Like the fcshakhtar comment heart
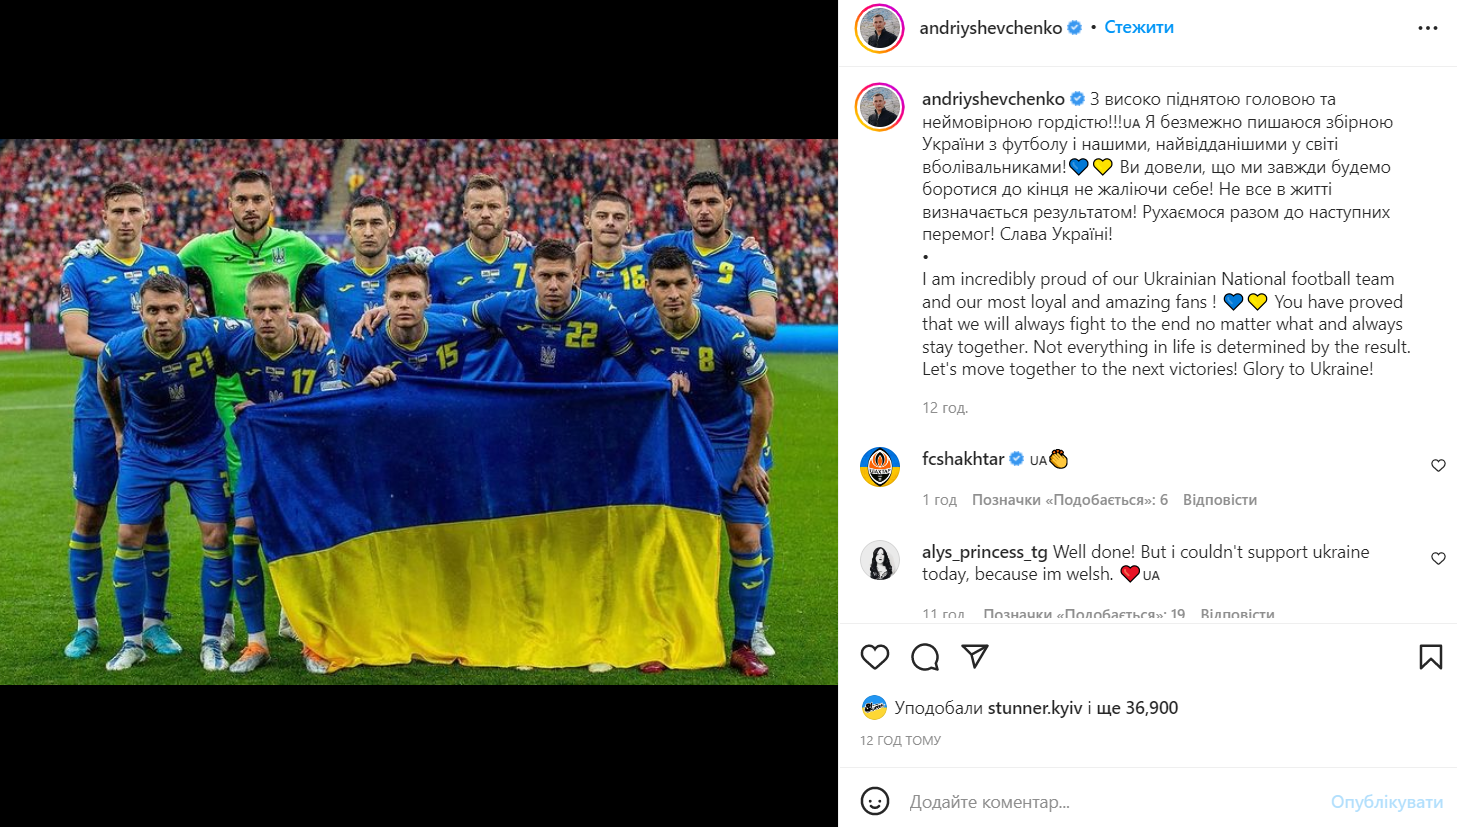The width and height of the screenshot is (1457, 827). tap(1438, 466)
